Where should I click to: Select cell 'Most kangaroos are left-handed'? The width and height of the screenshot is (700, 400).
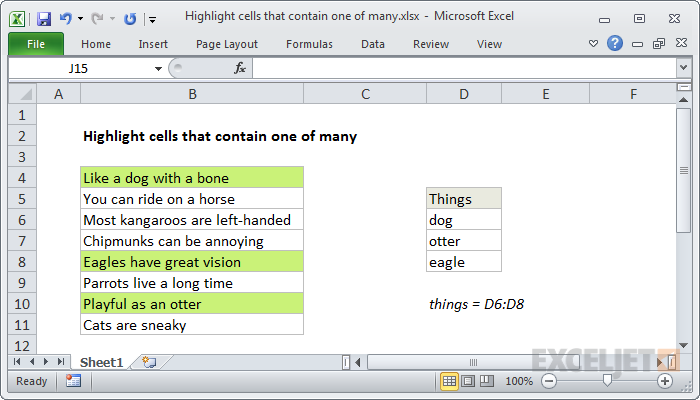pos(192,220)
